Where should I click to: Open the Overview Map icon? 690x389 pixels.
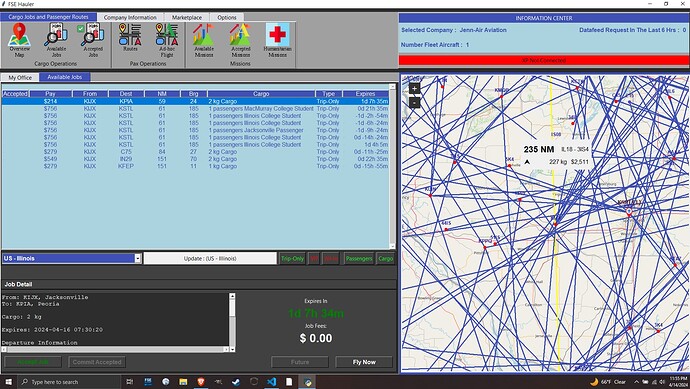[19, 40]
